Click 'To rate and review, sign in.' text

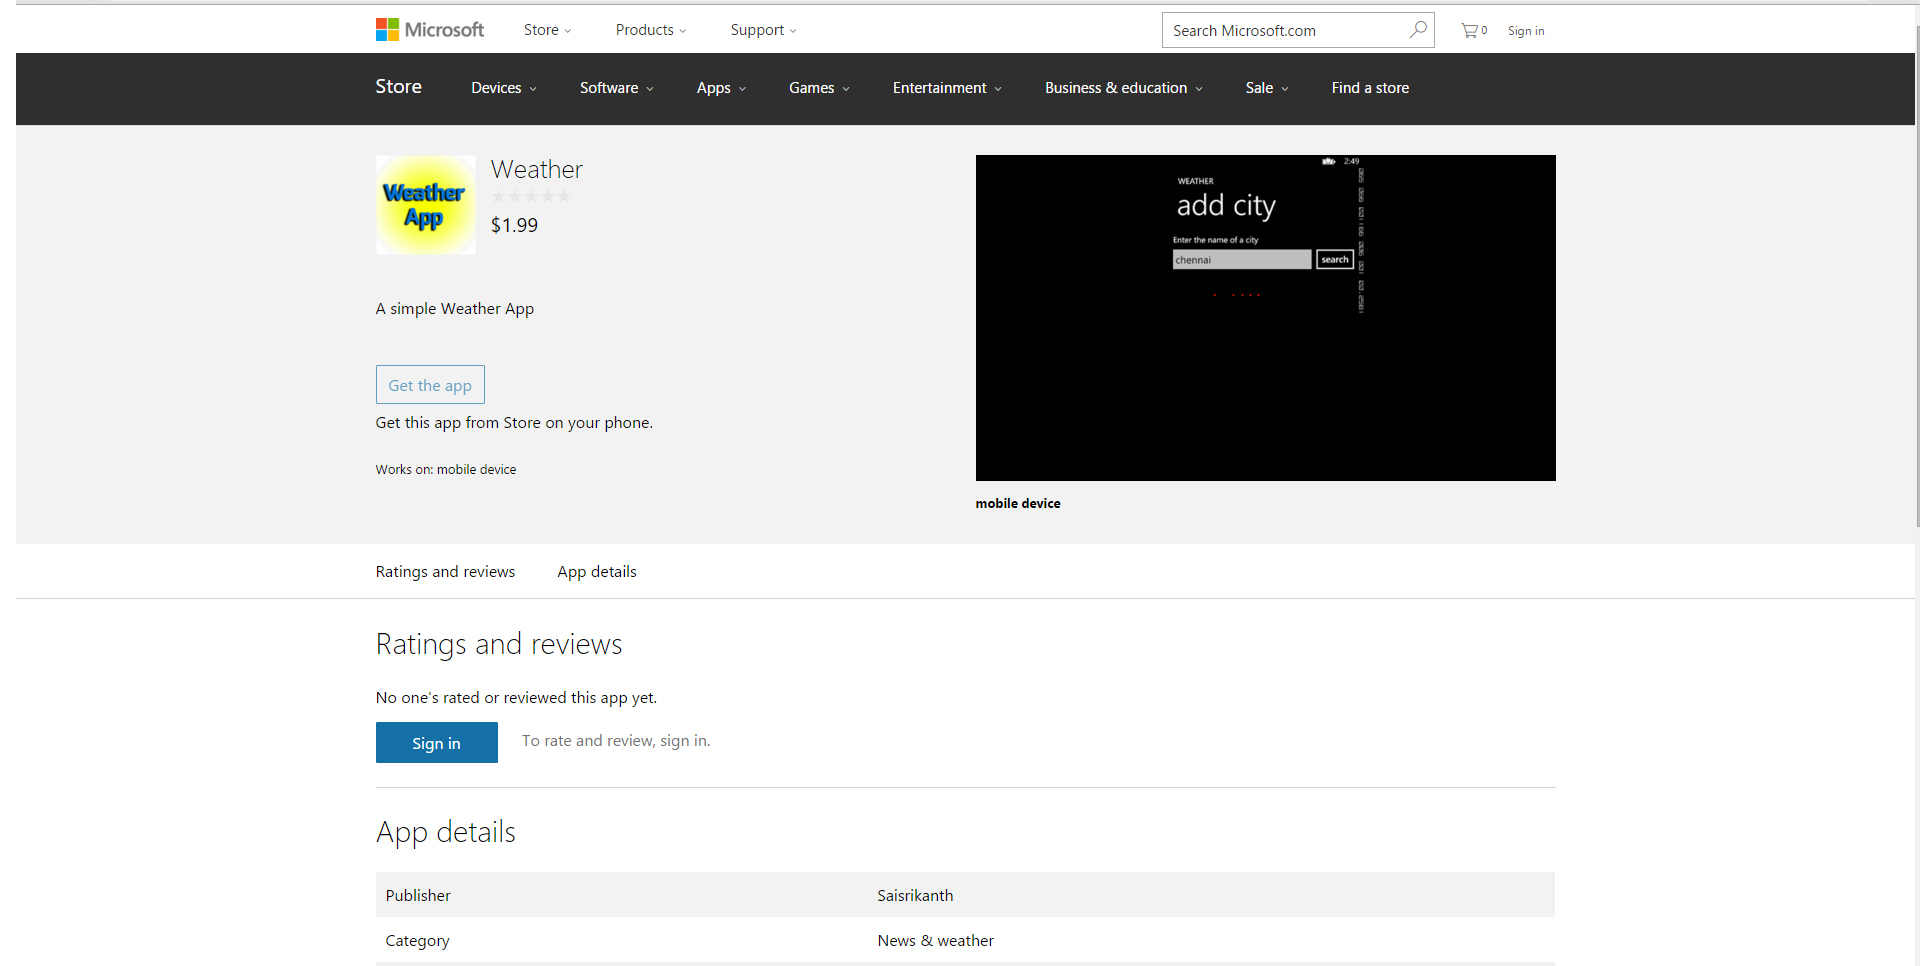coord(616,741)
